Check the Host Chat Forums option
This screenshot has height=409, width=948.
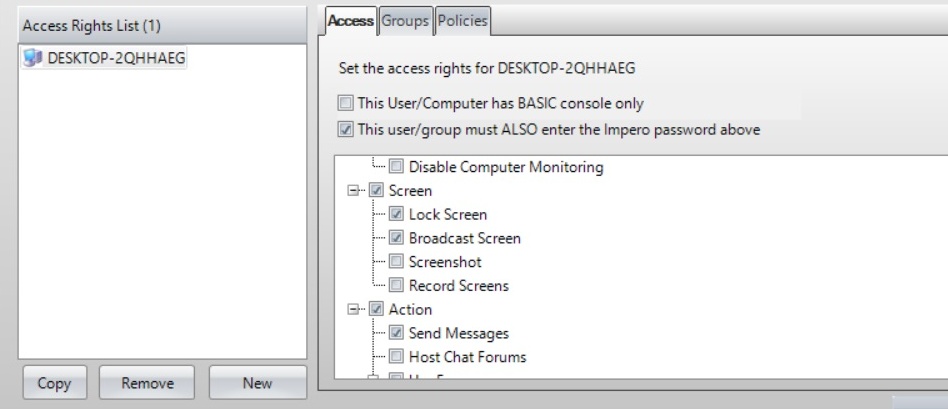tap(397, 357)
